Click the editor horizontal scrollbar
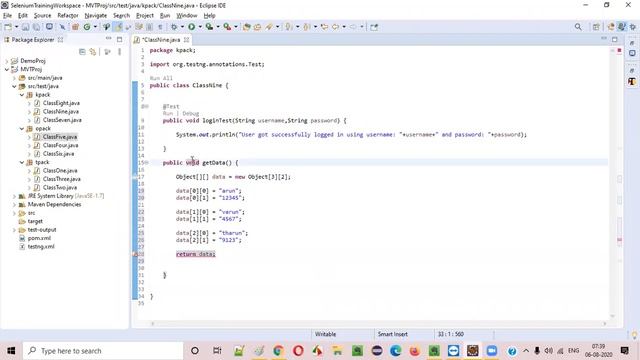640x360 pixels. point(378,324)
